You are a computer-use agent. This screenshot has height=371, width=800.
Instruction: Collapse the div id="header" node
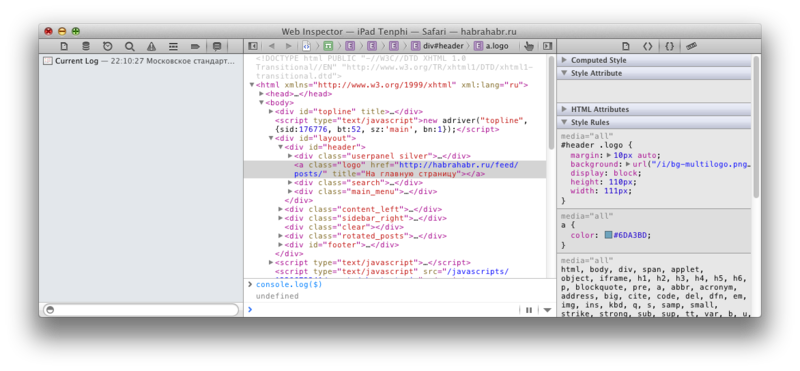pos(281,147)
